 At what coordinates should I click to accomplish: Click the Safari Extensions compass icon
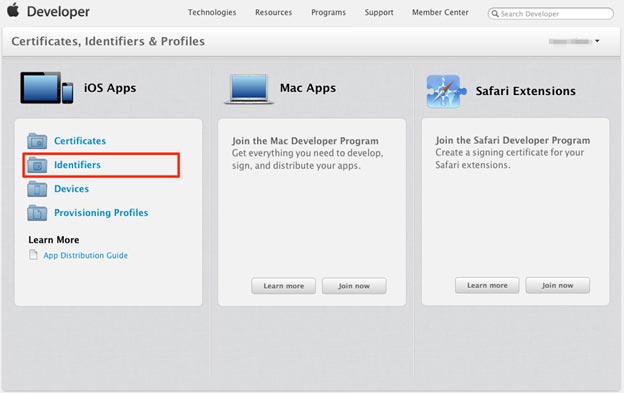[x=446, y=91]
